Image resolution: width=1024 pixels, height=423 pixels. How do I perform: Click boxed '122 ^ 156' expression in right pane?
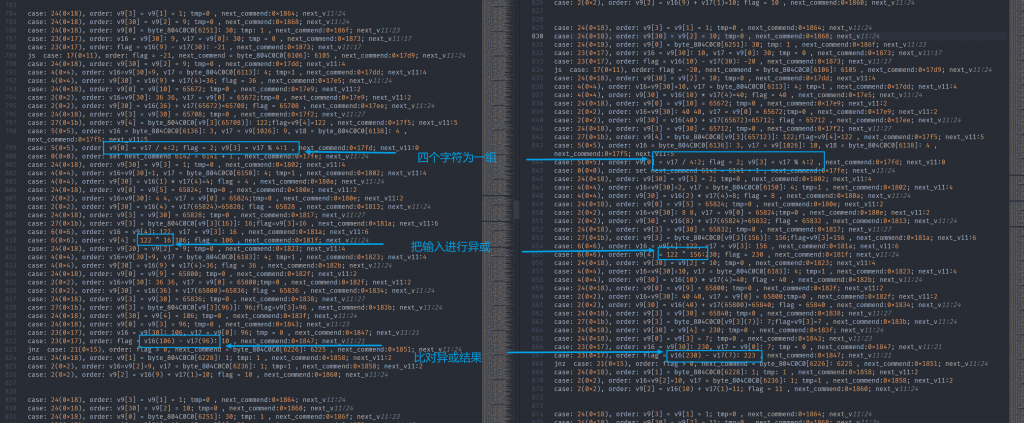[x=680, y=254]
